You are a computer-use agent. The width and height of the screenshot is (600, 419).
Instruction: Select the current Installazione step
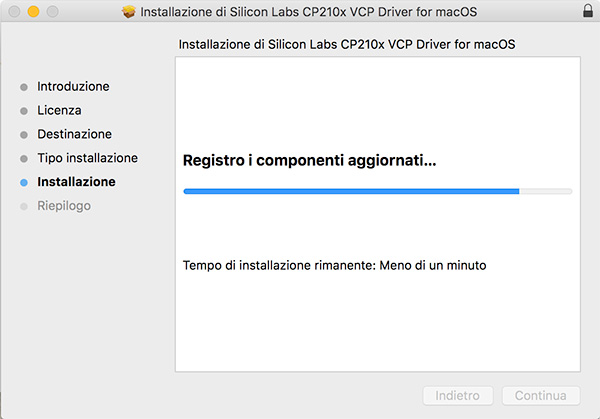pos(76,182)
